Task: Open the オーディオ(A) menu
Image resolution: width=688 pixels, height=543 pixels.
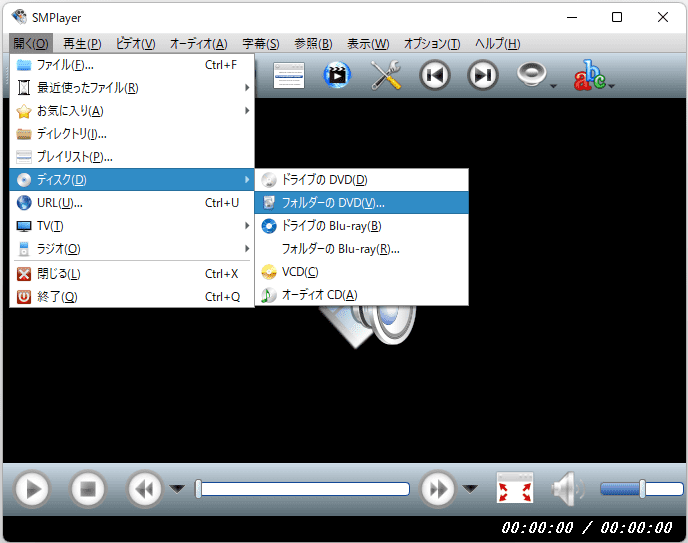Action: click(198, 44)
